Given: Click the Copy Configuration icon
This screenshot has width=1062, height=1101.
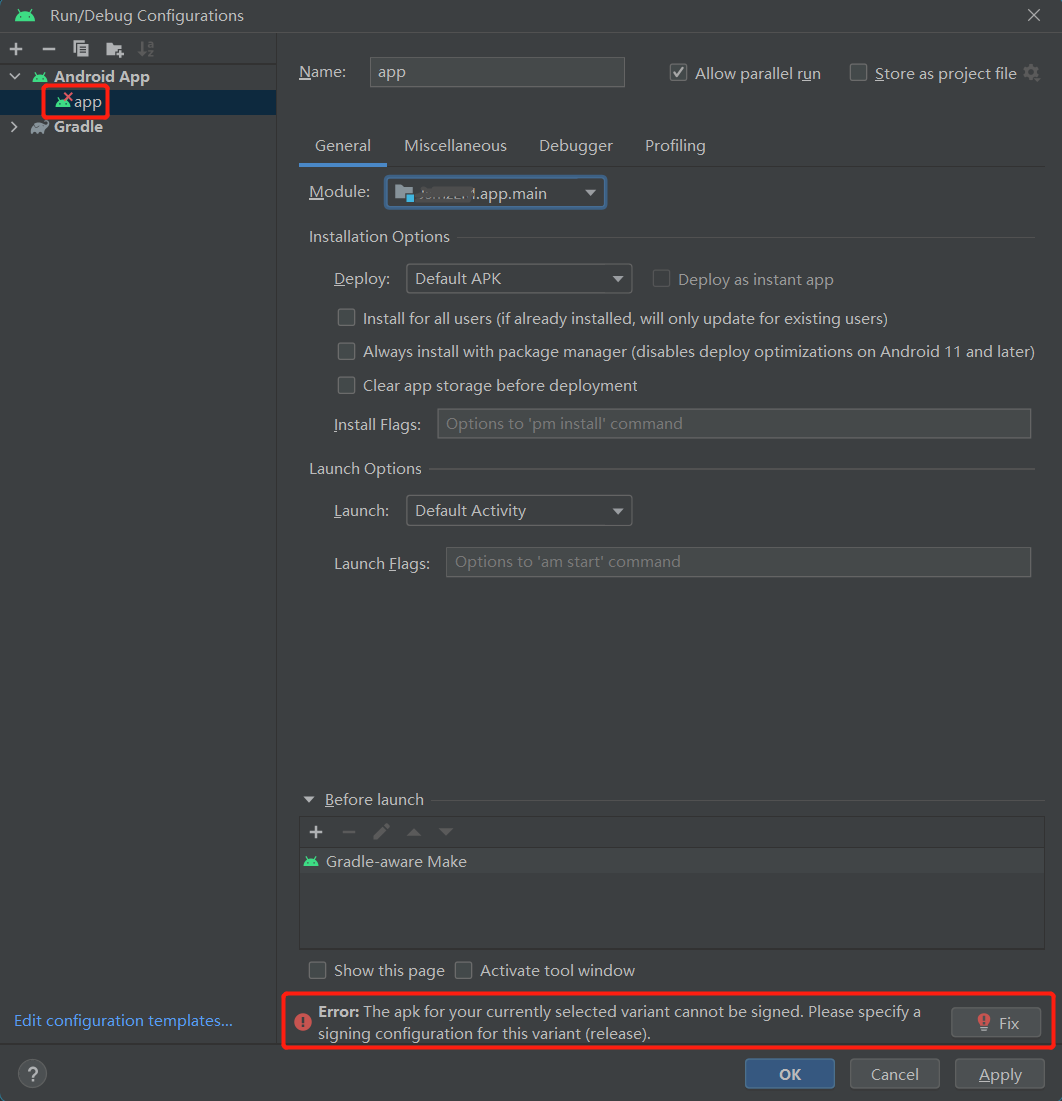Looking at the screenshot, I should pos(81,49).
